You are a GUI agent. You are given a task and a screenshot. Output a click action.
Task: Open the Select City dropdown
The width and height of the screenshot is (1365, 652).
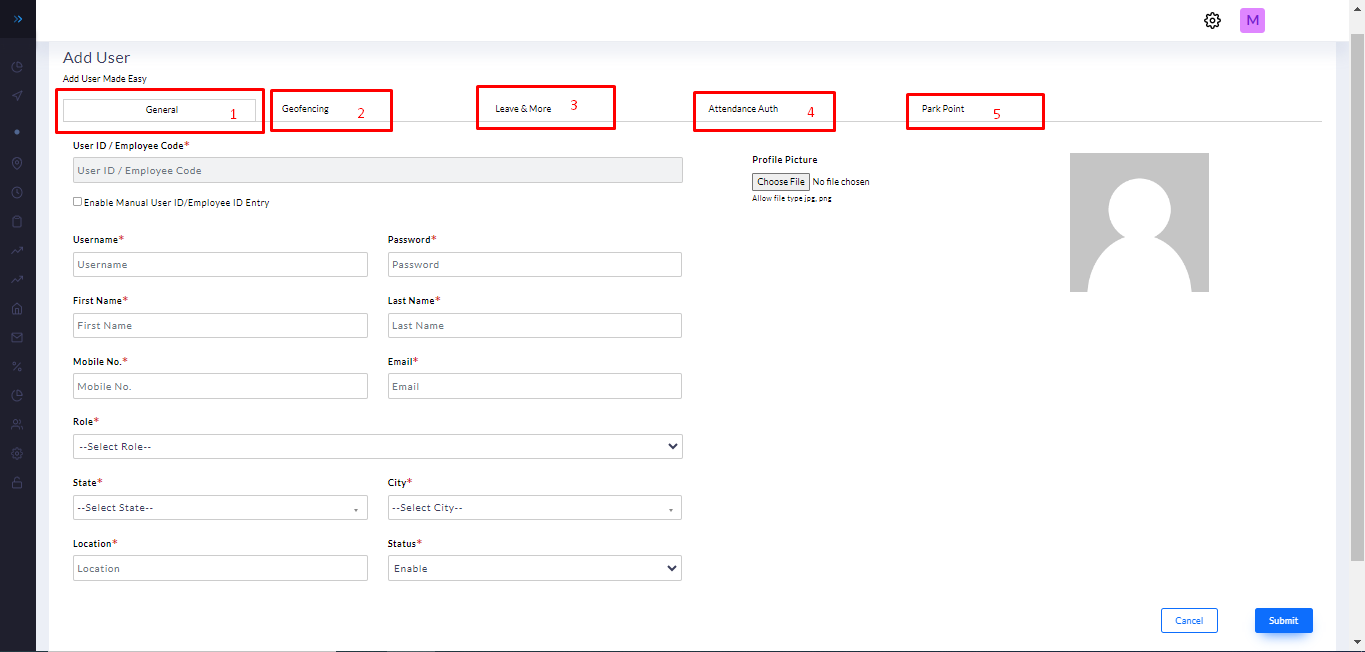click(534, 508)
